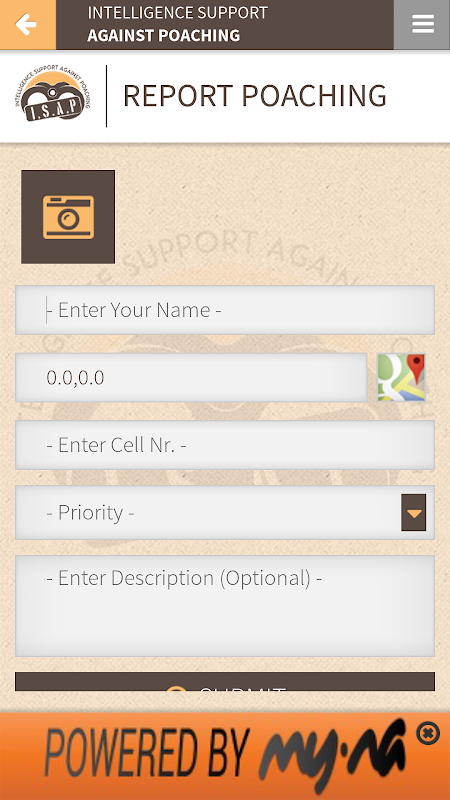Click the Powered by my.na banner
The width and height of the screenshot is (450, 800).
pos(225,756)
